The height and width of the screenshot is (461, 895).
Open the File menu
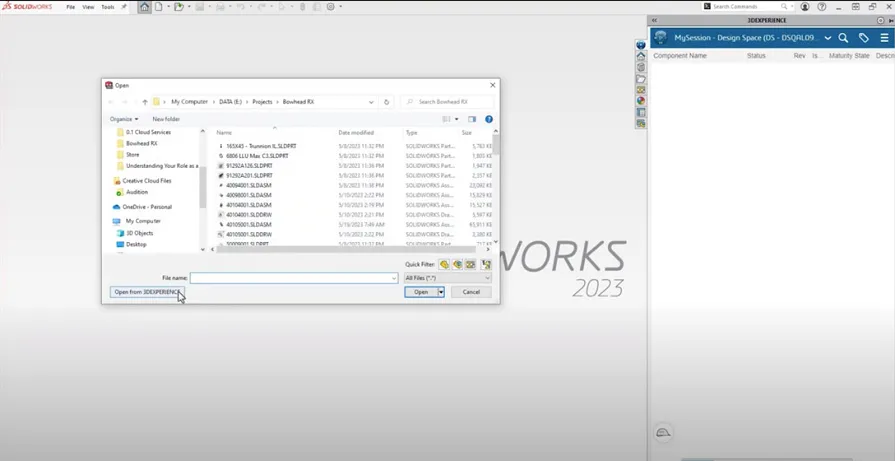[71, 7]
